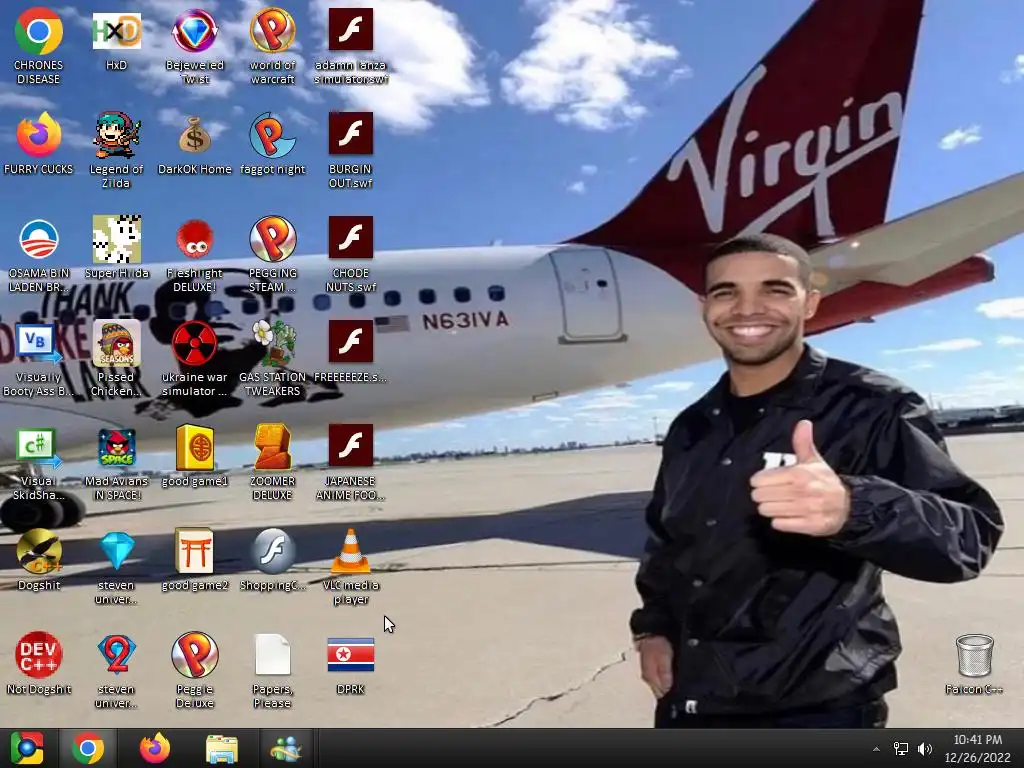This screenshot has width=1024, height=768.
Task: Select steven univer... with blue diamond icon
Action: [116, 551]
